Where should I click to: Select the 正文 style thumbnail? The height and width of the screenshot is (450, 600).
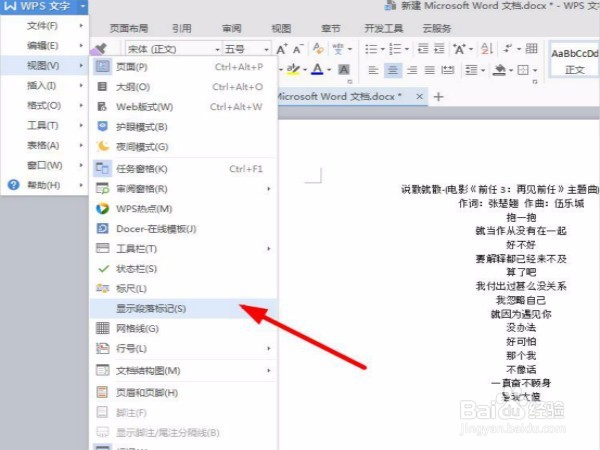pos(574,61)
